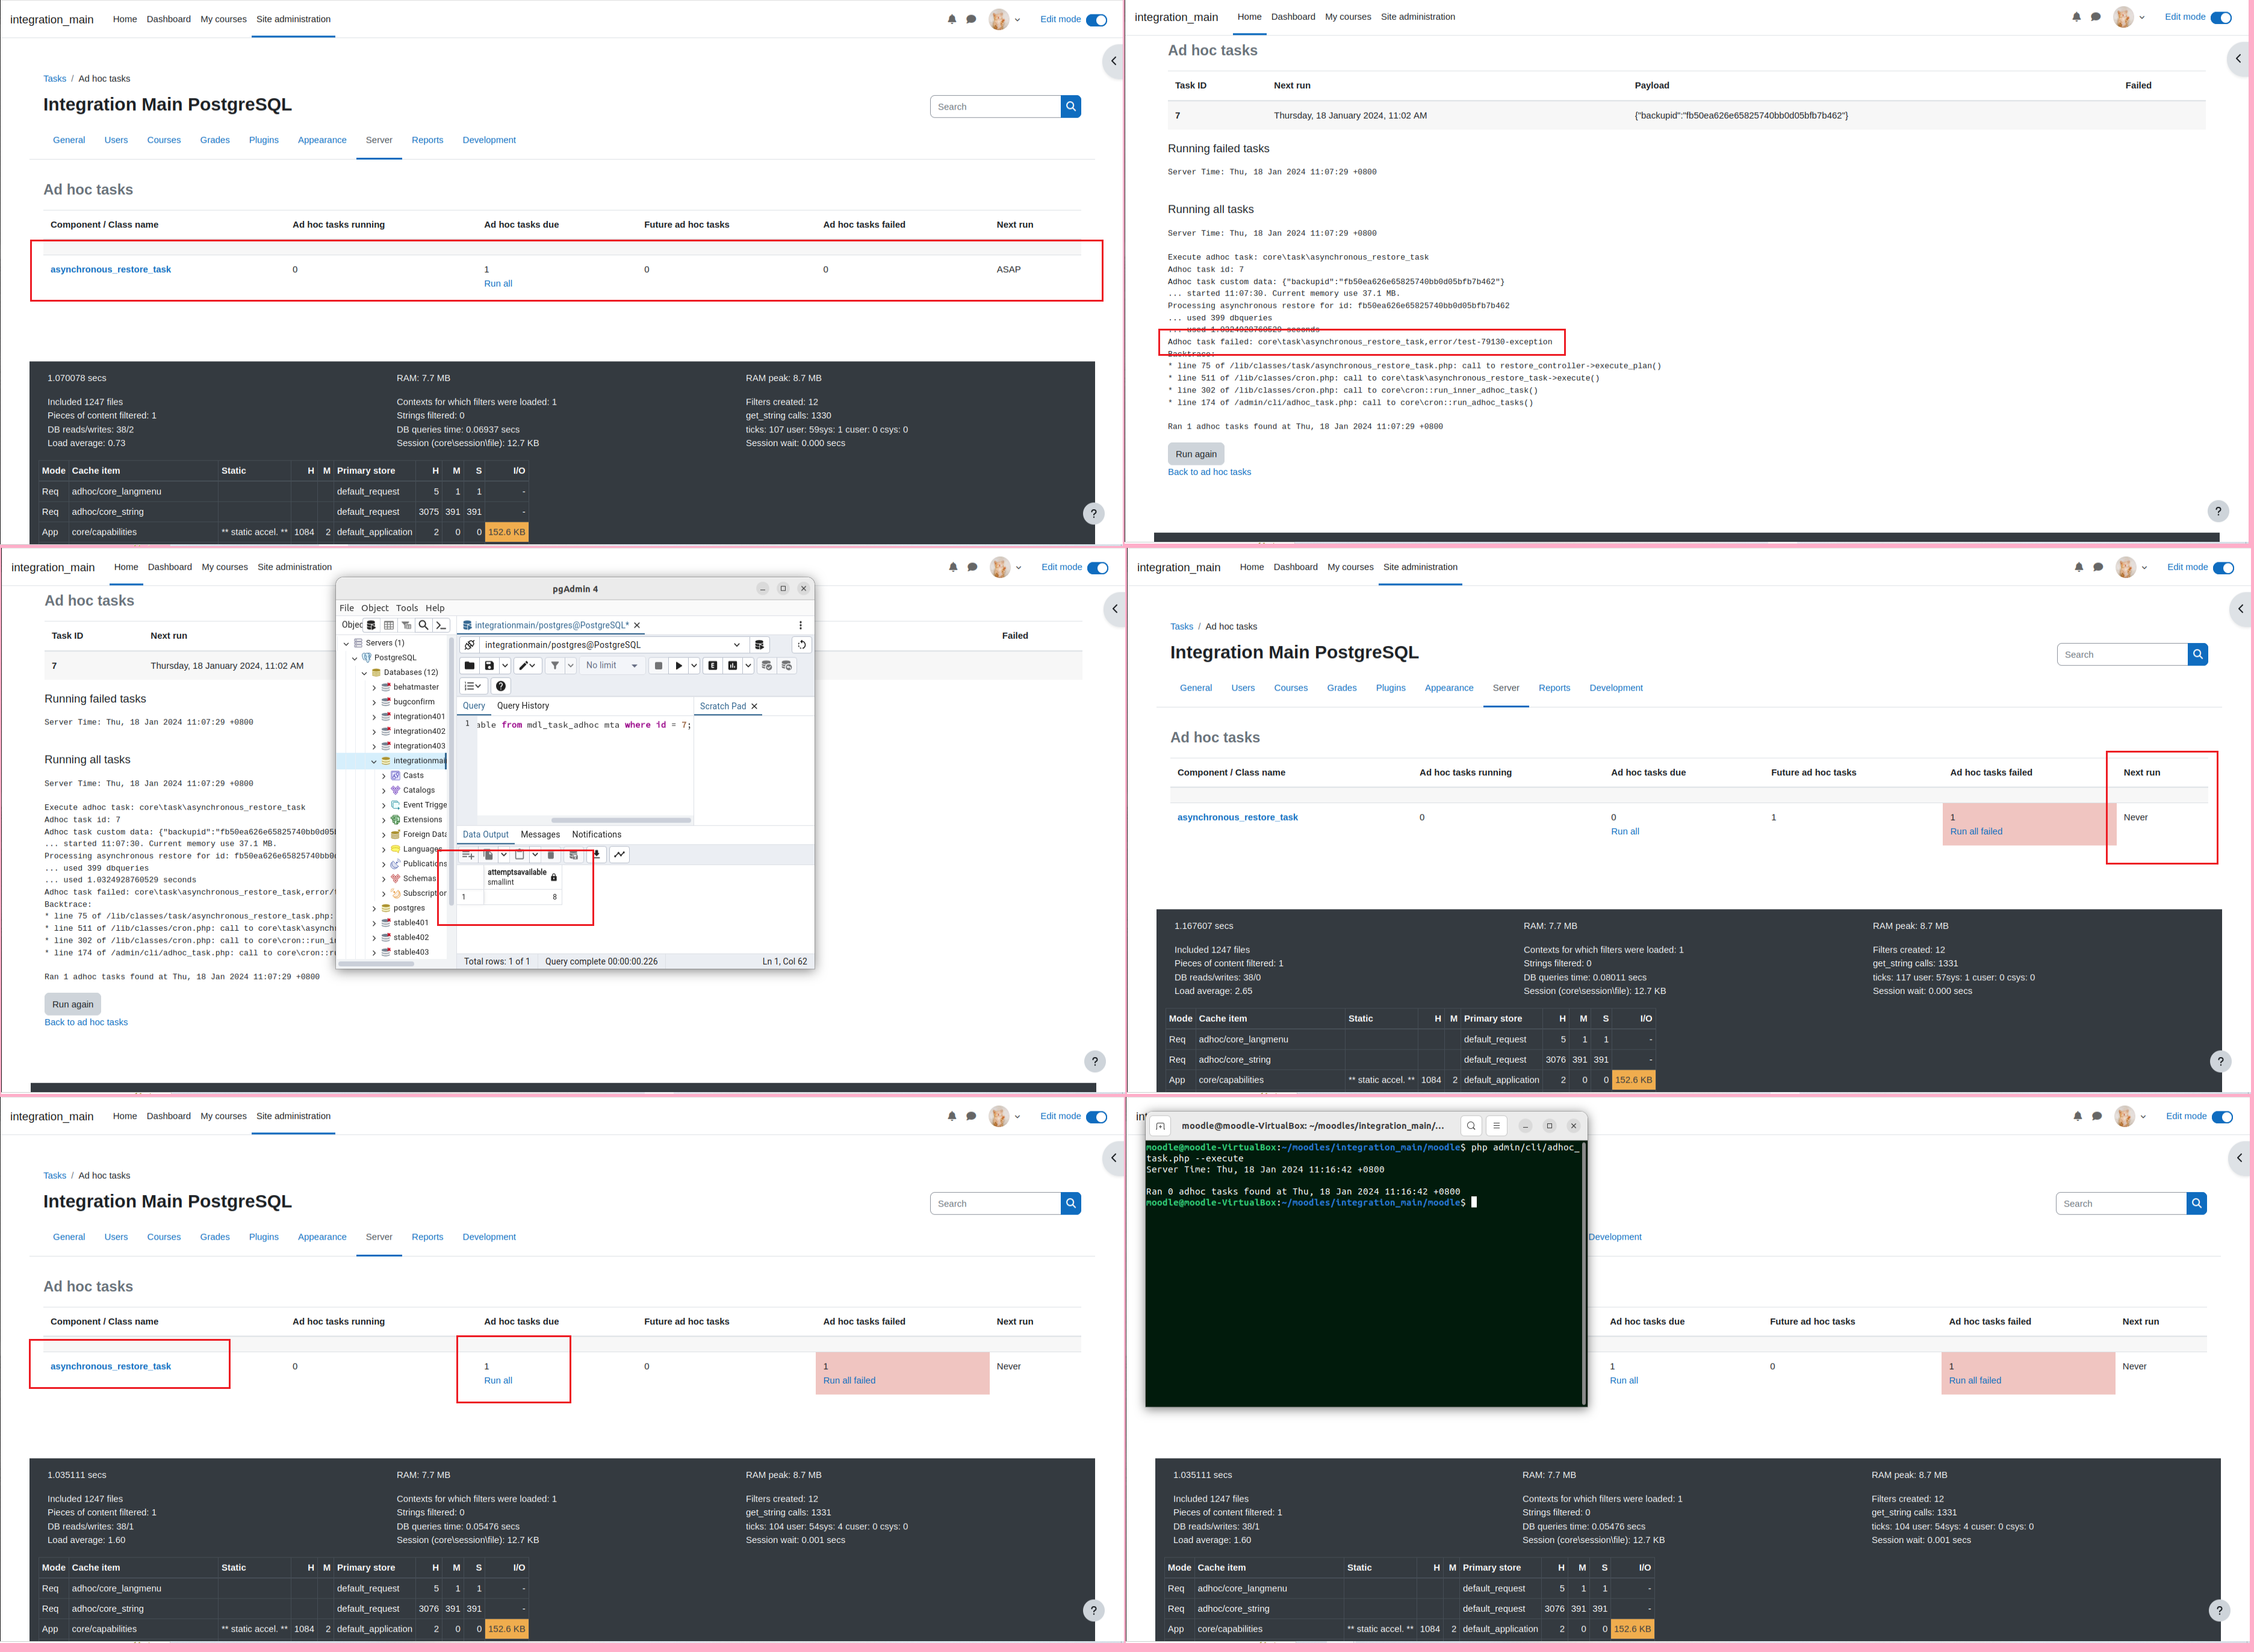Screen dimensions: 2254x1652
Task: Click the Help question mark in pgAdmin's query toolbar
Action: pyautogui.click(x=501, y=686)
